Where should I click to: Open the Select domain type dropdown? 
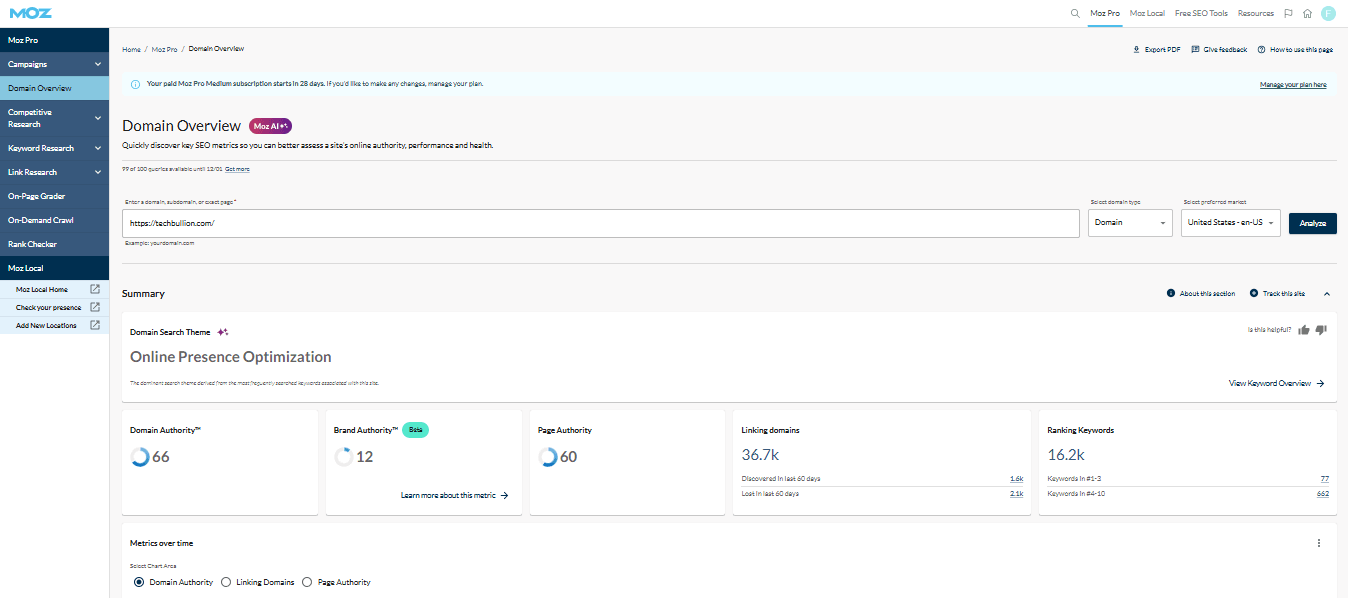(x=1130, y=223)
